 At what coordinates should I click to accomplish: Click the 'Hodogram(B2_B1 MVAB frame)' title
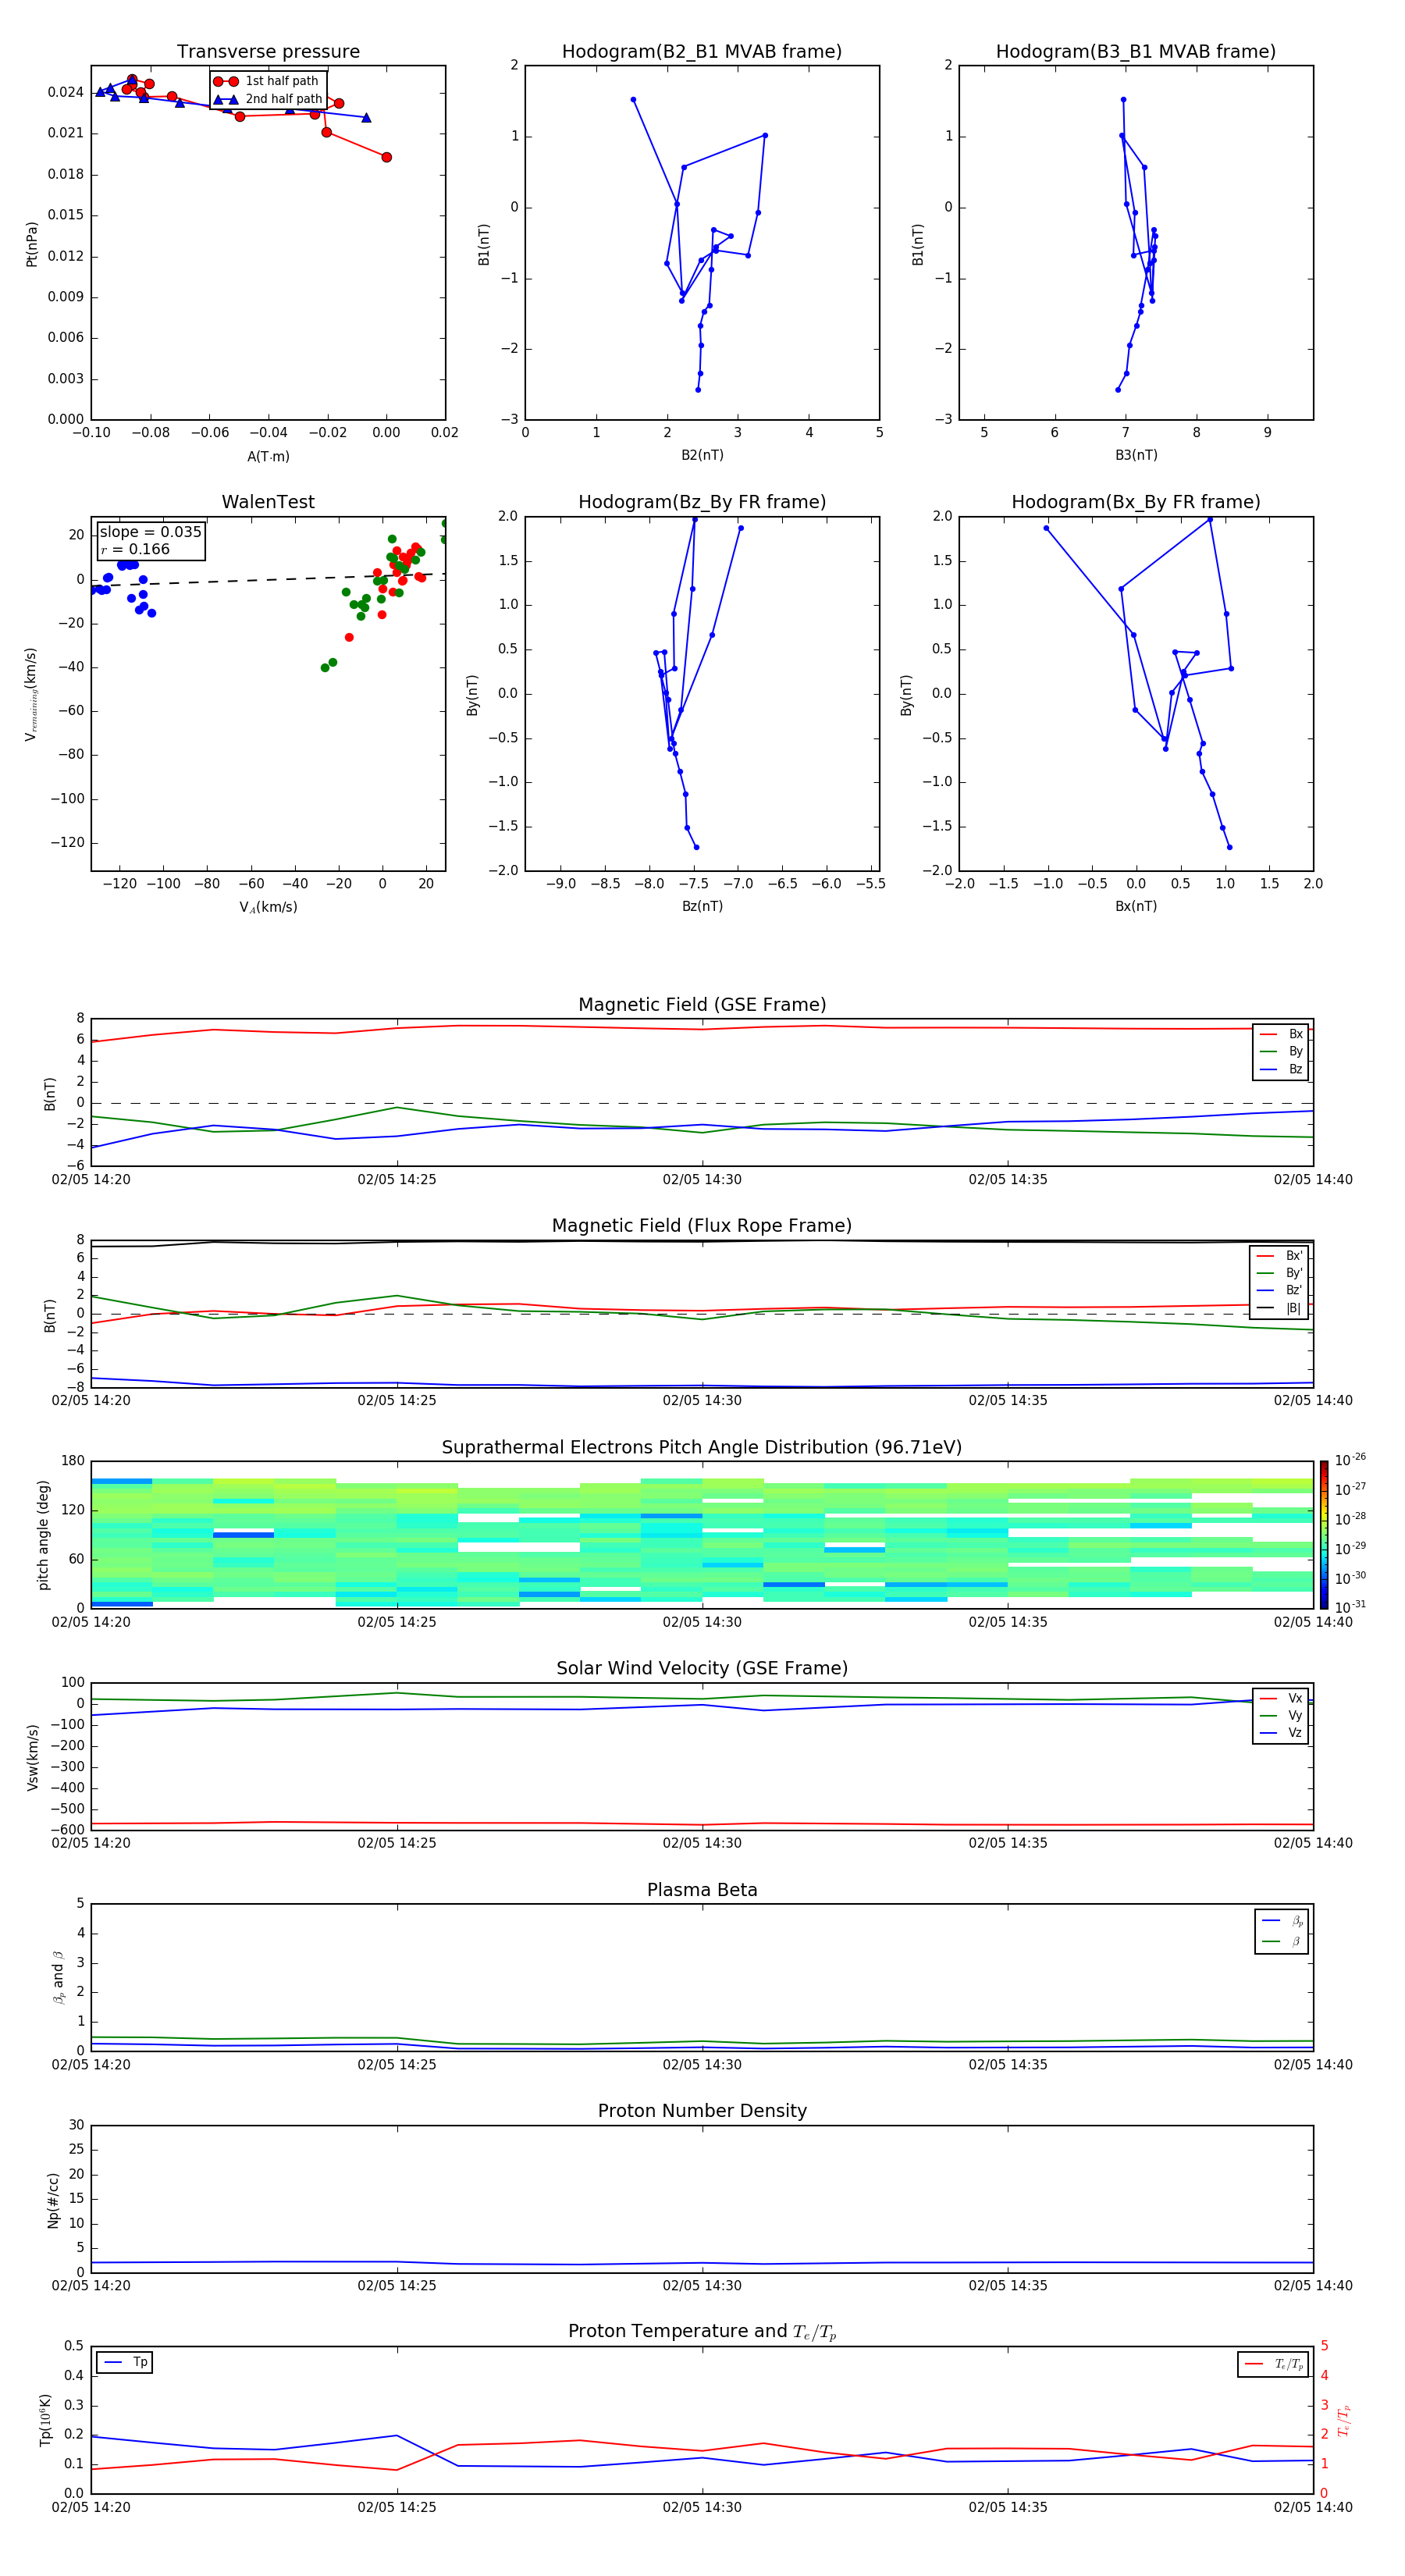702,51
